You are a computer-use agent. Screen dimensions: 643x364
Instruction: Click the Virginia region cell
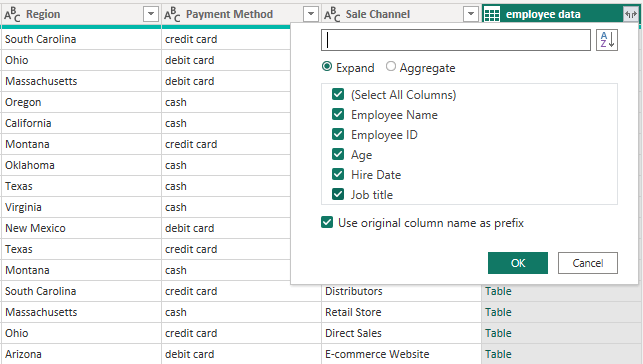coord(81,207)
